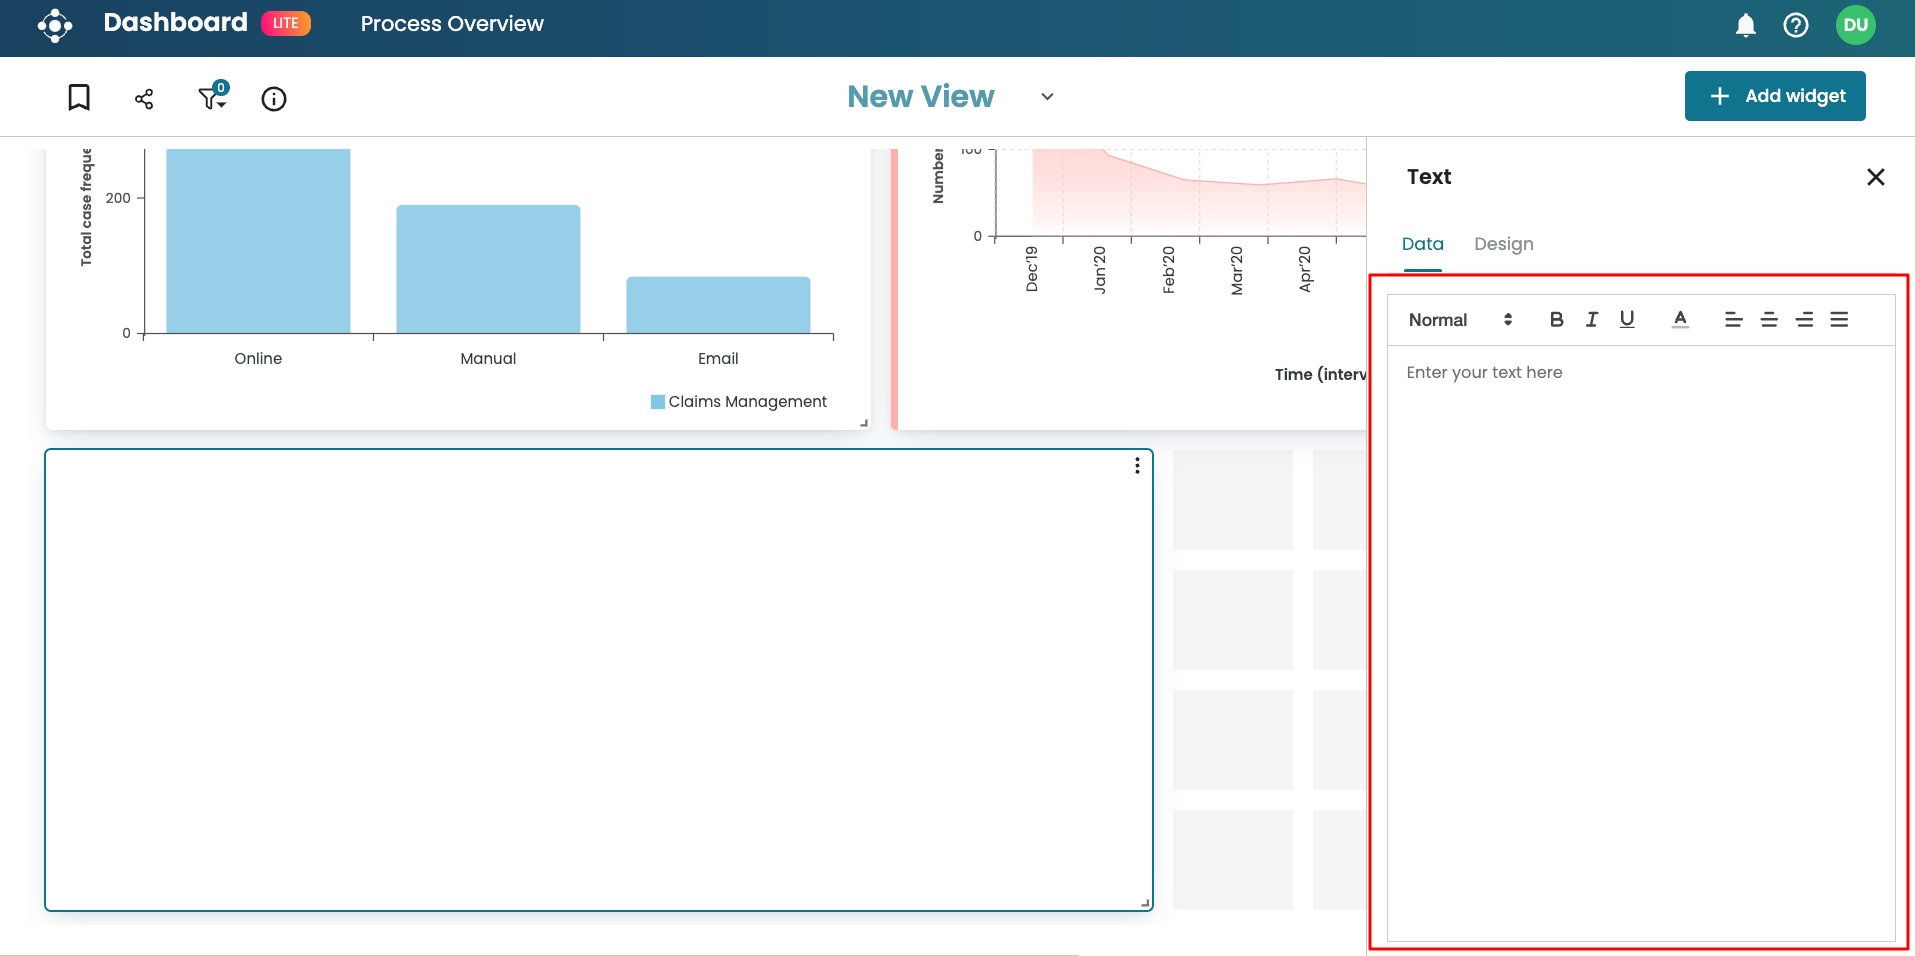The width and height of the screenshot is (1915, 956).
Task: Open the text color picker
Action: click(1680, 320)
